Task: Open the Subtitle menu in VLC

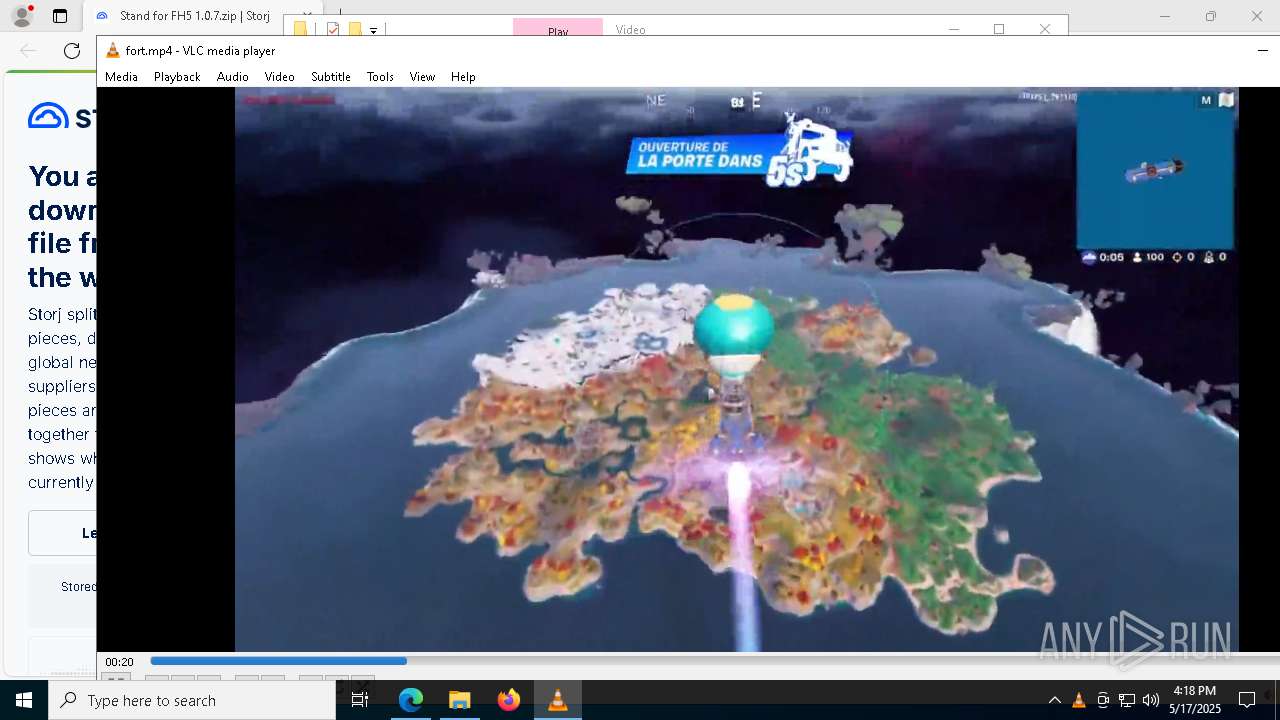Action: [x=330, y=77]
